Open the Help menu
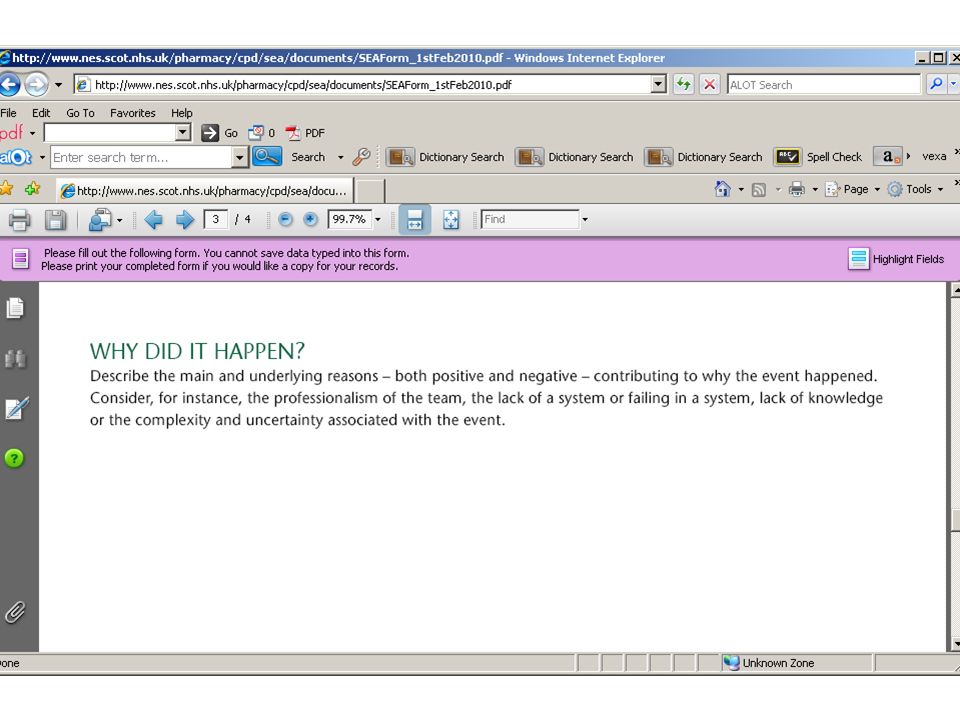 tap(181, 113)
